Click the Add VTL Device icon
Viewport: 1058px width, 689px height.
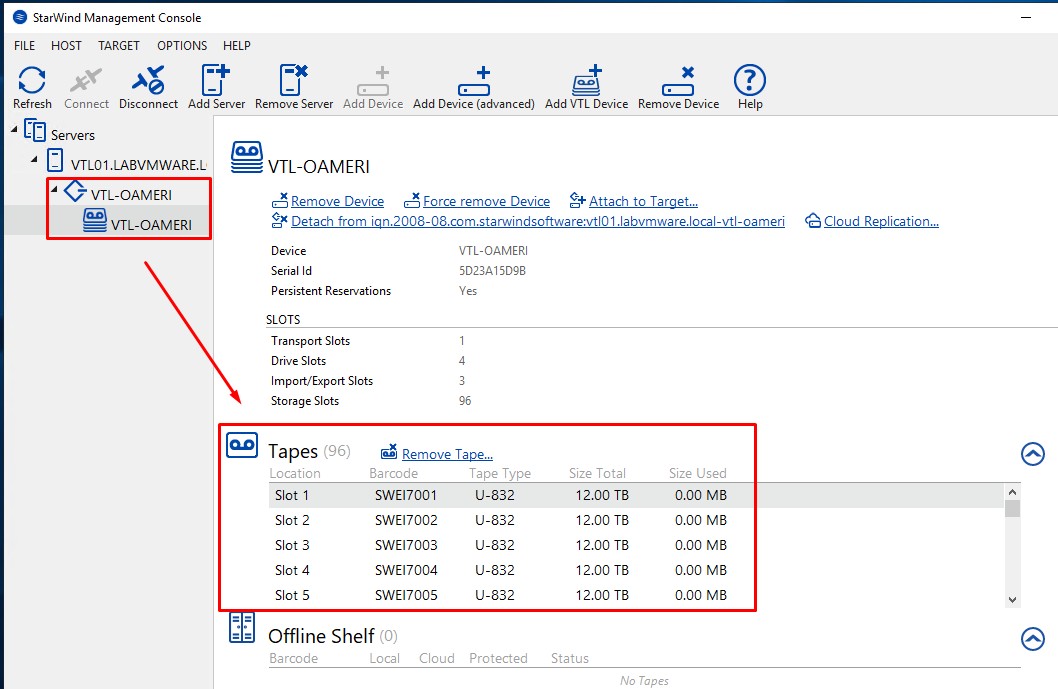tap(586, 82)
